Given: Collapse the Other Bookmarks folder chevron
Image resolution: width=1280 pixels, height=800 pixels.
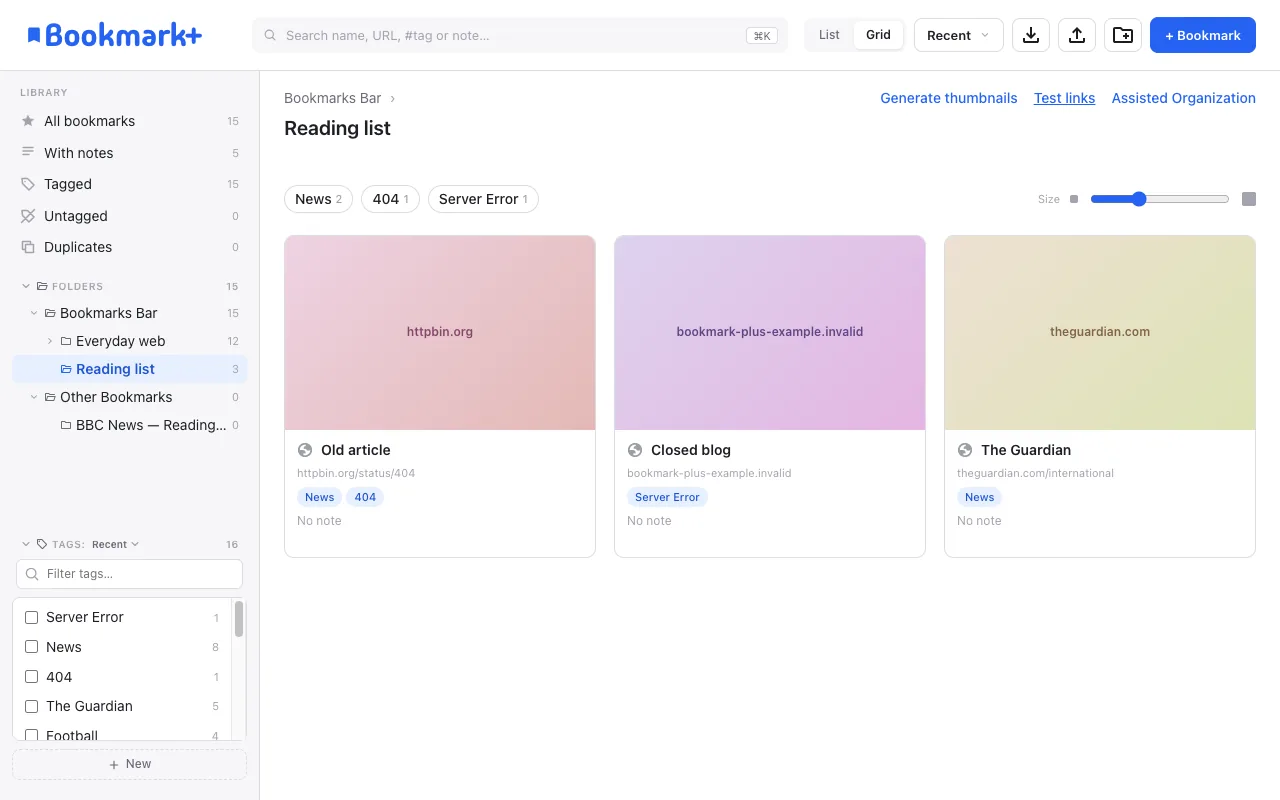Looking at the screenshot, I should pyautogui.click(x=34, y=397).
